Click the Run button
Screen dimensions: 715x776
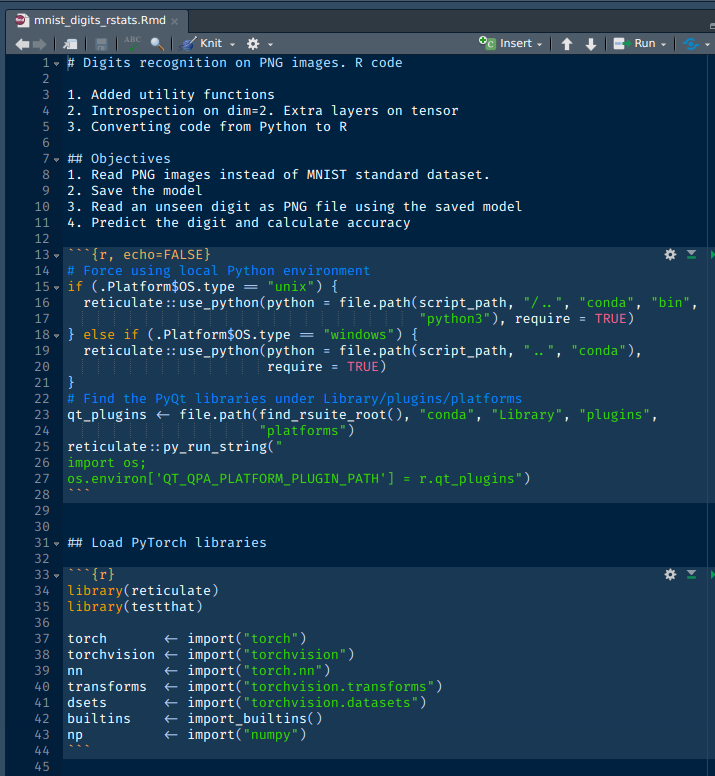(x=636, y=43)
